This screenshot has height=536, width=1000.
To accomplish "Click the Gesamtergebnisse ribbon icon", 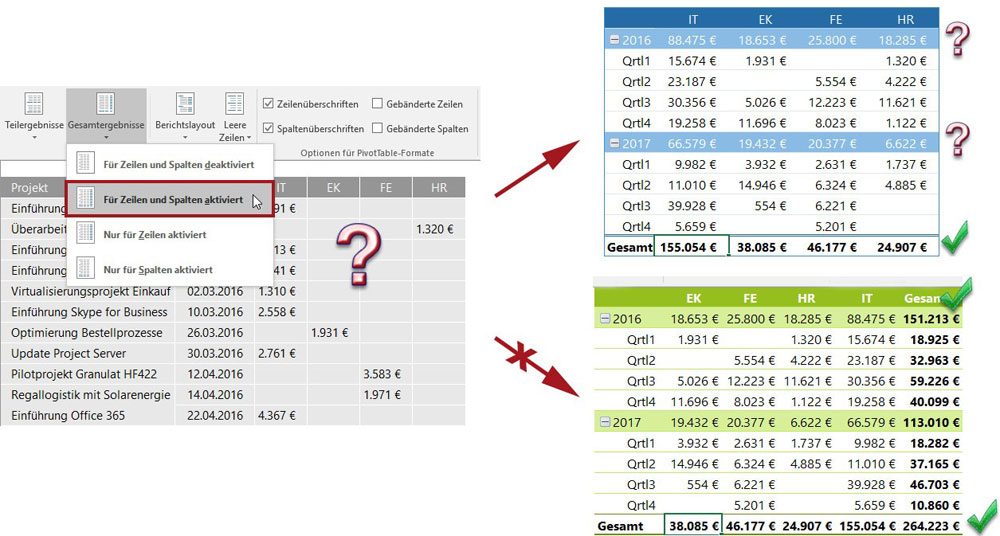I will click(106, 105).
